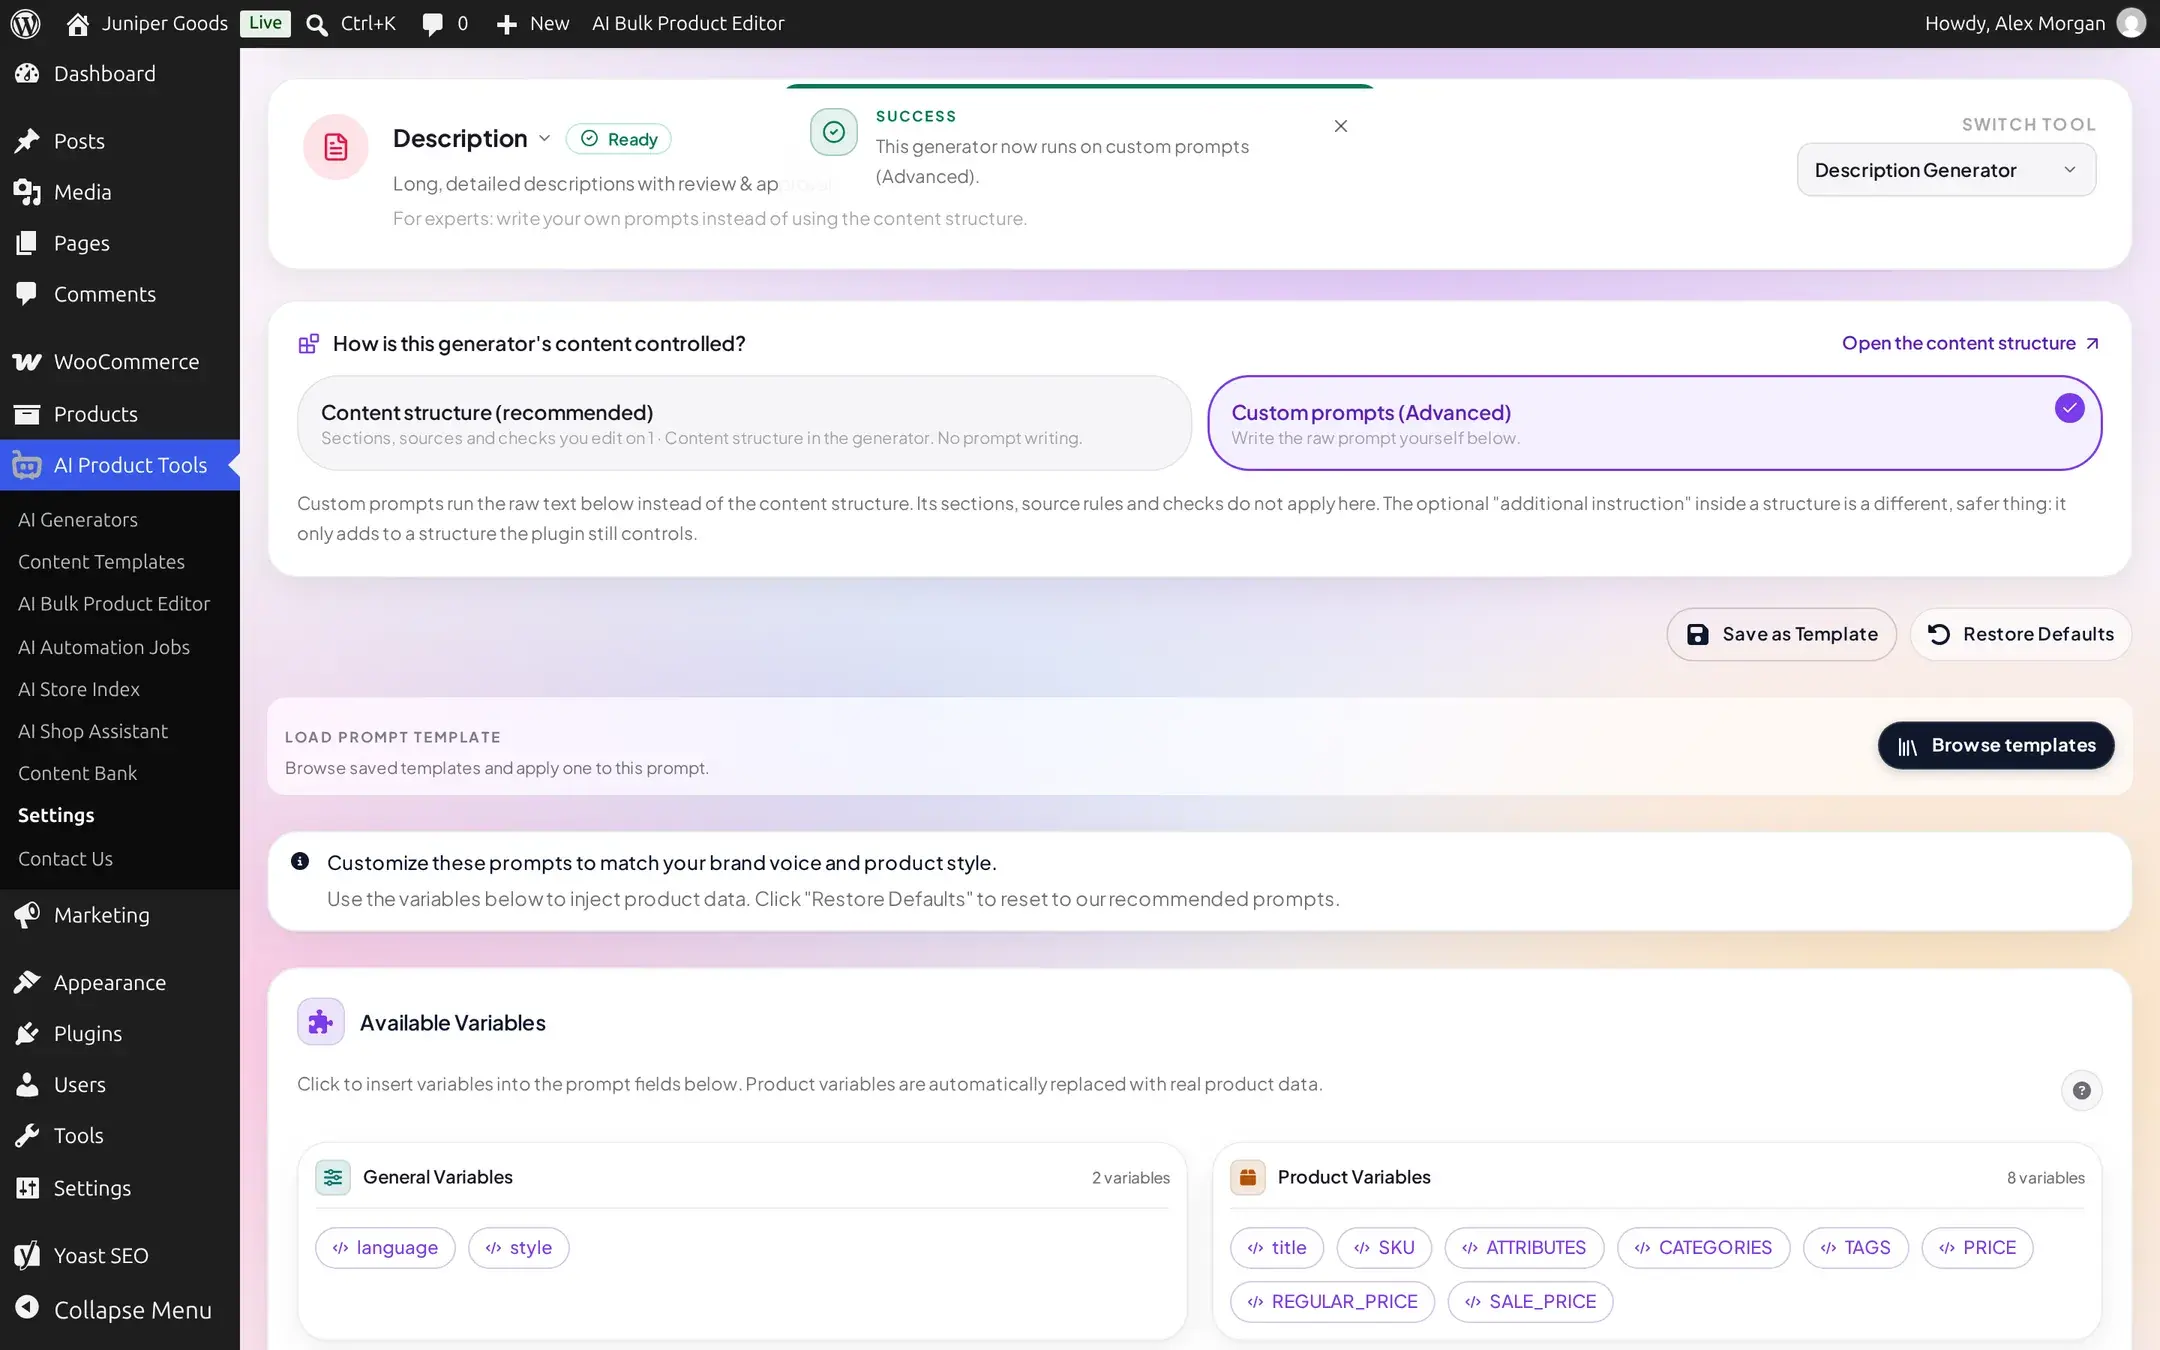Insert the CATEGORIES variable
This screenshot has width=2160, height=1350.
click(x=1703, y=1248)
